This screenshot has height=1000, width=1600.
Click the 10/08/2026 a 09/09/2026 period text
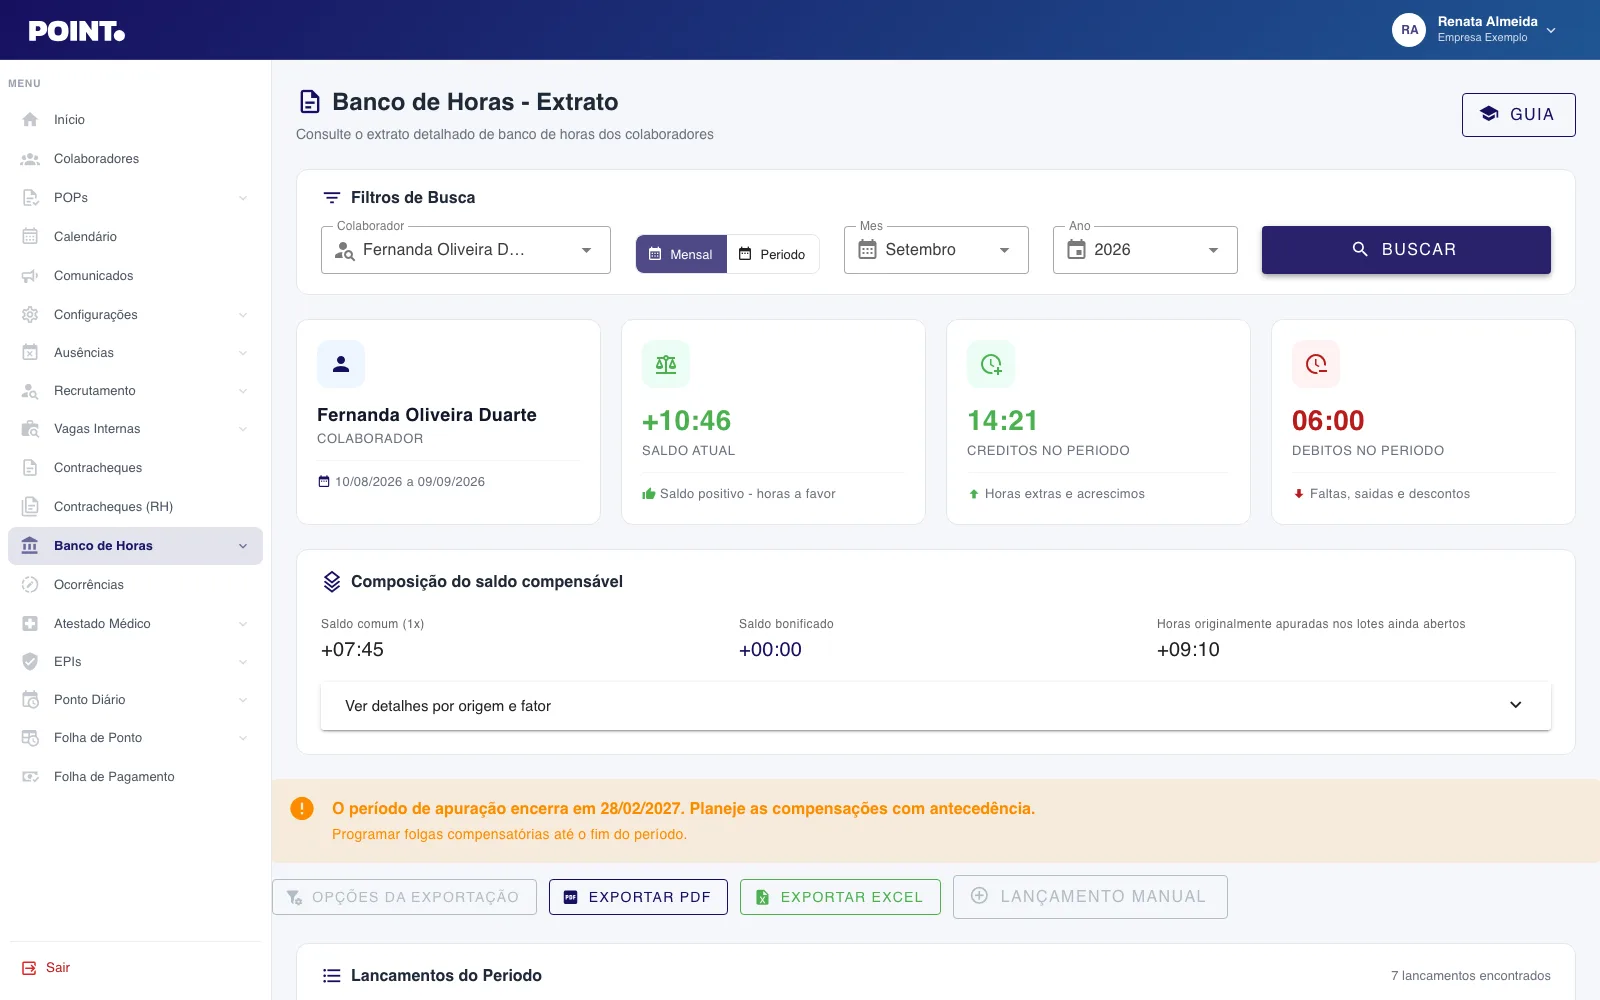pyautogui.click(x=410, y=482)
